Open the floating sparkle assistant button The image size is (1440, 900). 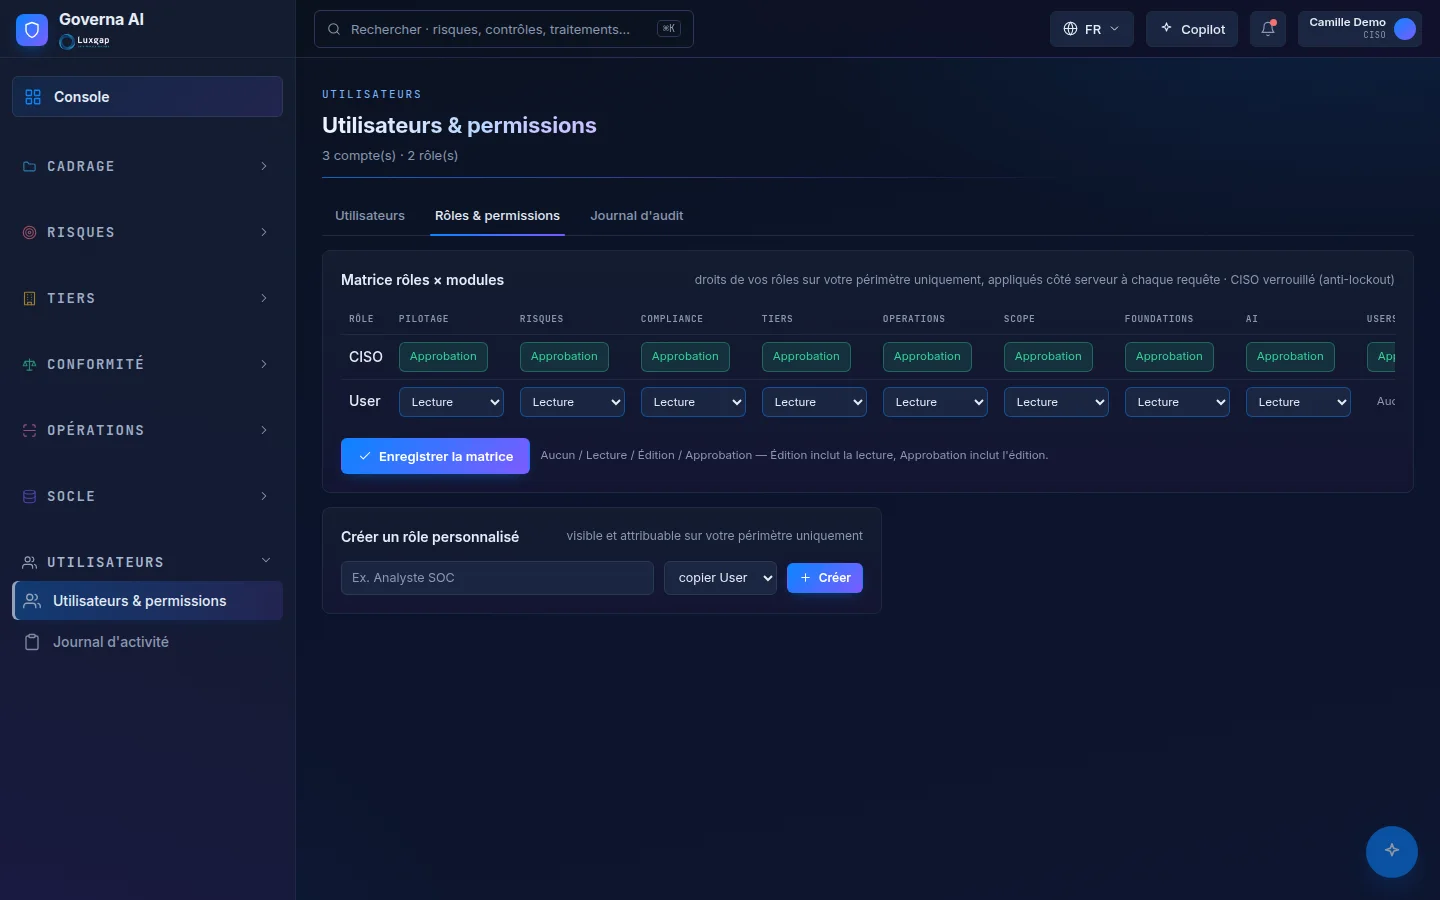[1392, 851]
